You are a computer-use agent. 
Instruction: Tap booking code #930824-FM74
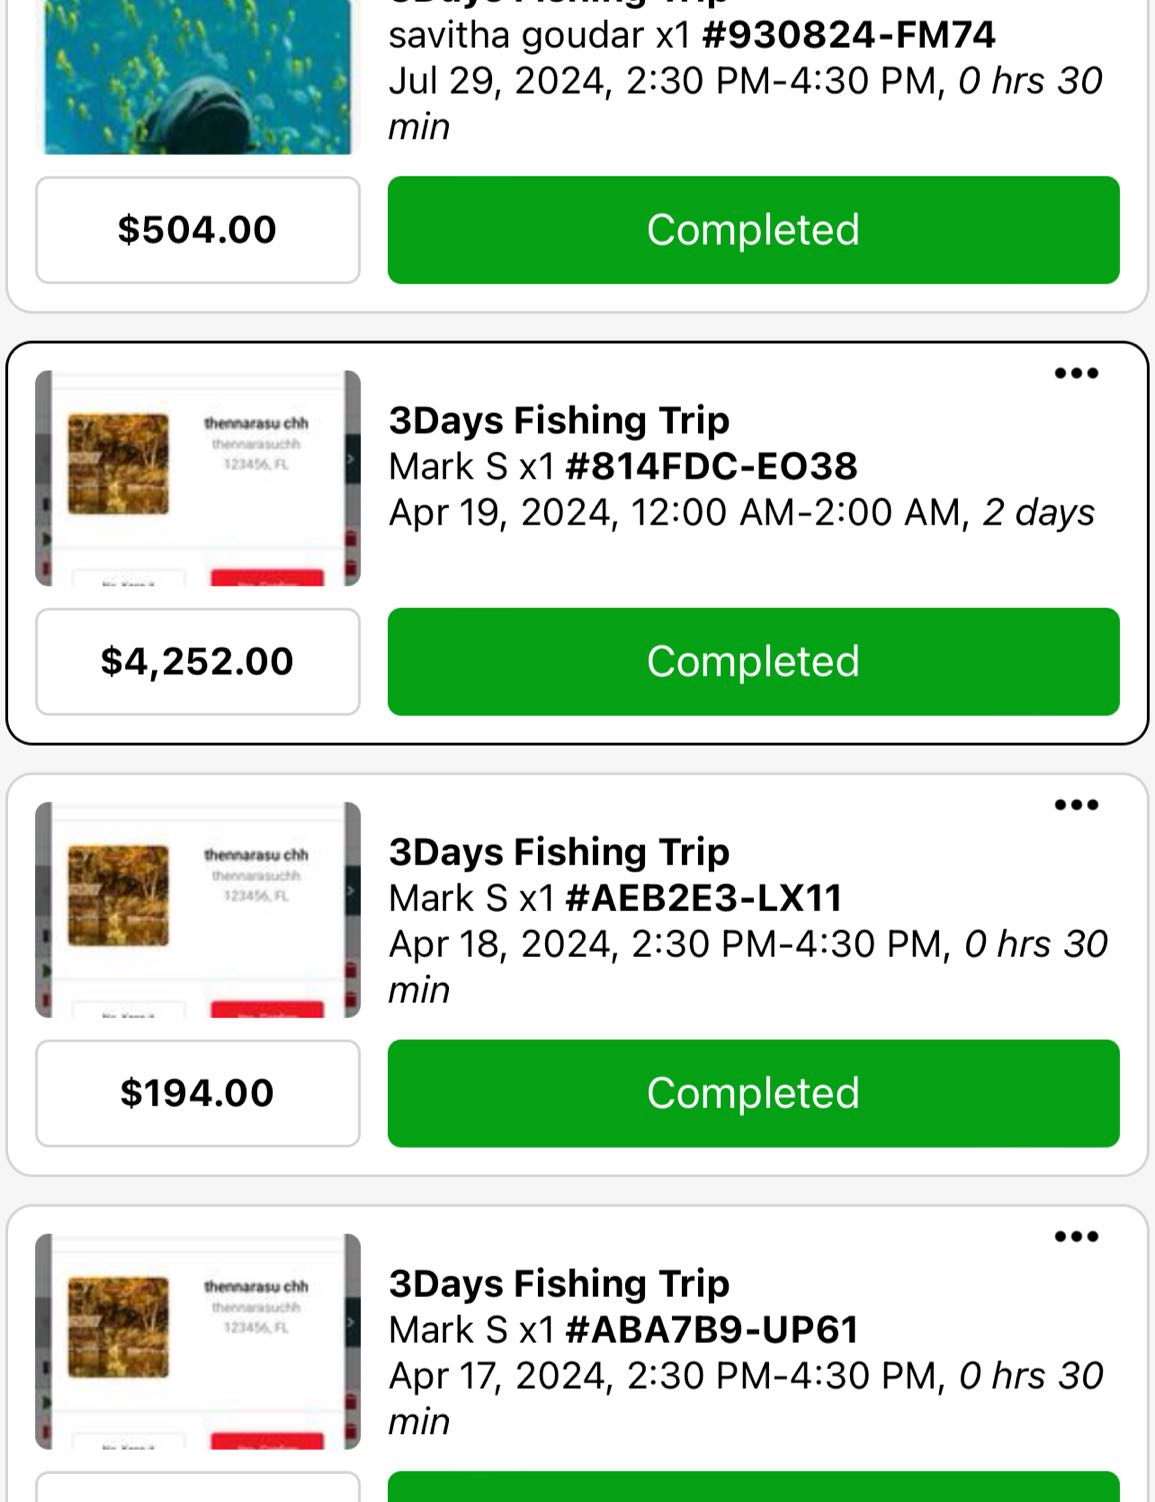(x=848, y=35)
